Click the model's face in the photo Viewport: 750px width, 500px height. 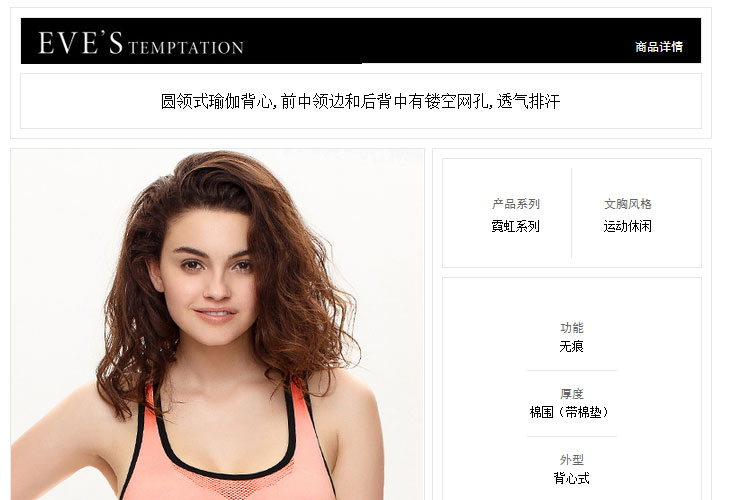[210, 280]
